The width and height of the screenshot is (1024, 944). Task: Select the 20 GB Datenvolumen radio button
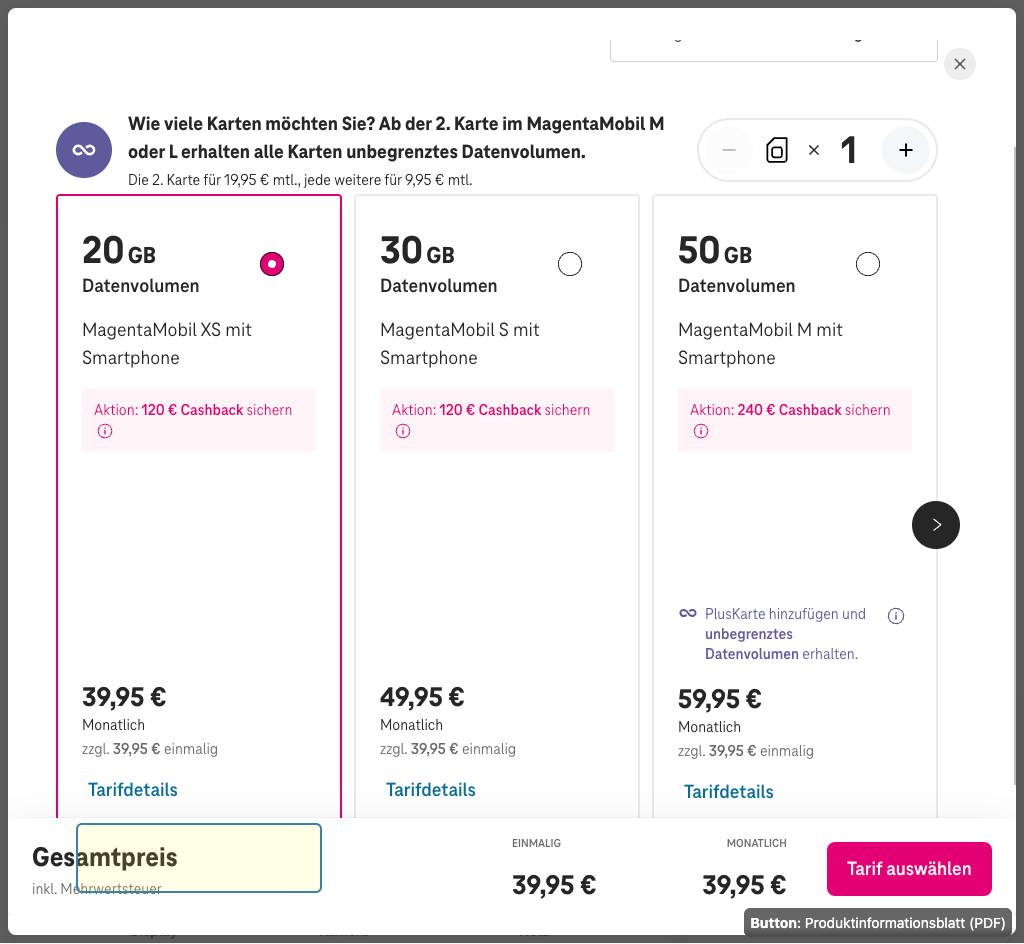point(271,263)
